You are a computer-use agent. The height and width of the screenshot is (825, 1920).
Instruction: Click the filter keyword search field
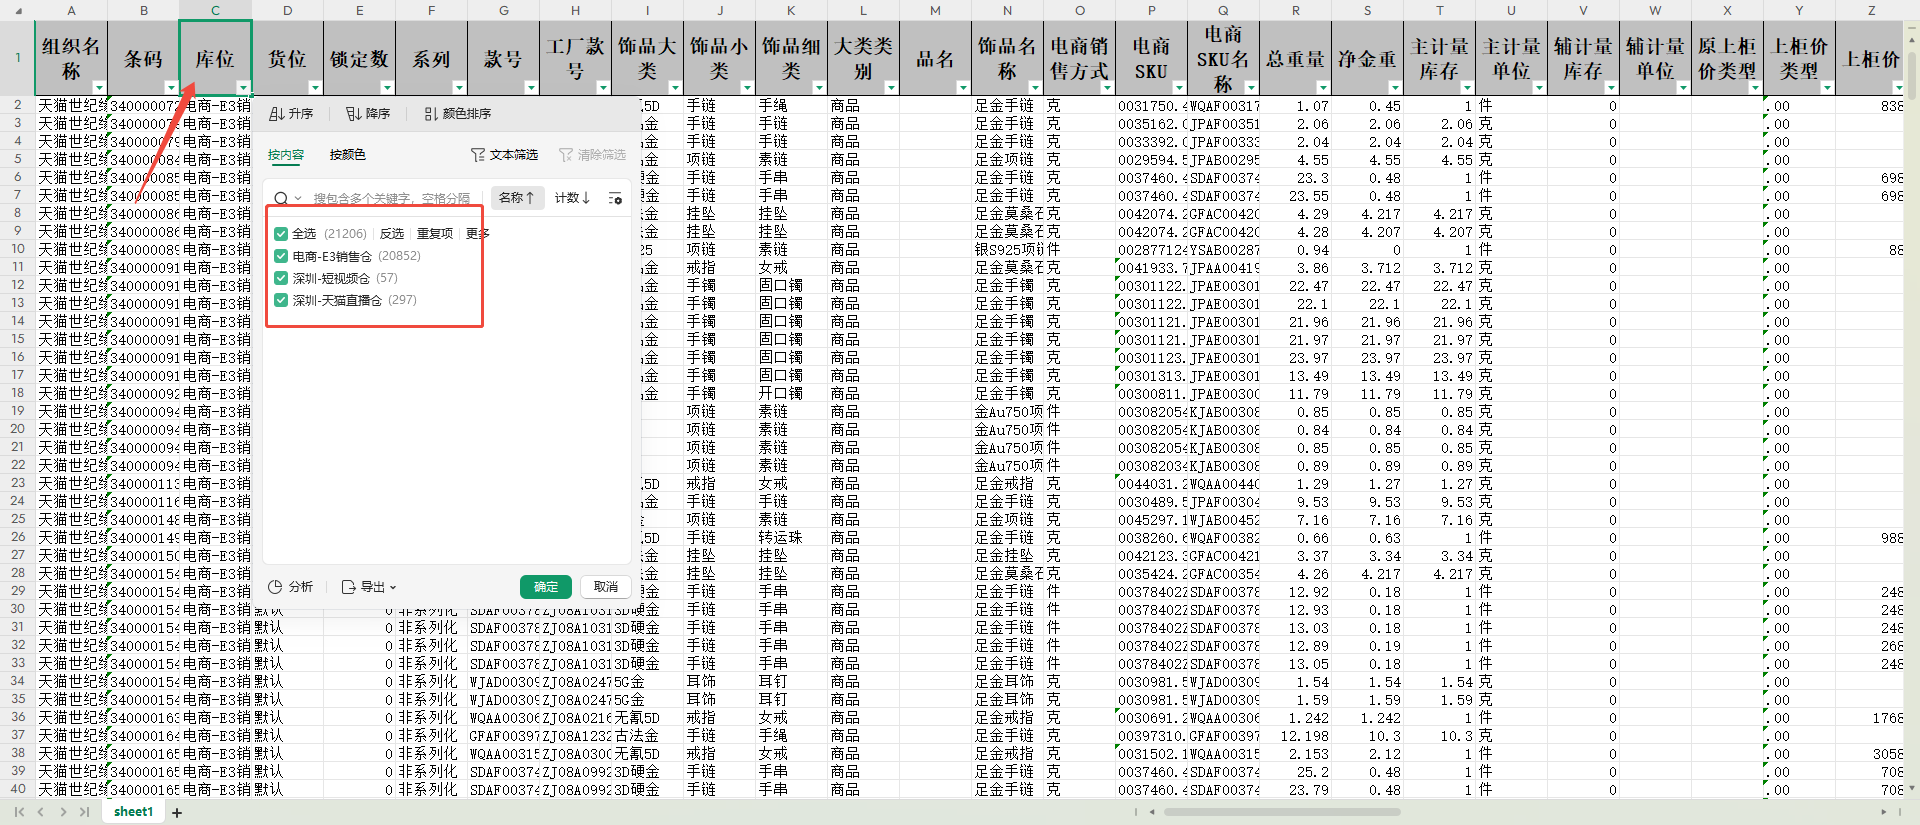coord(390,198)
